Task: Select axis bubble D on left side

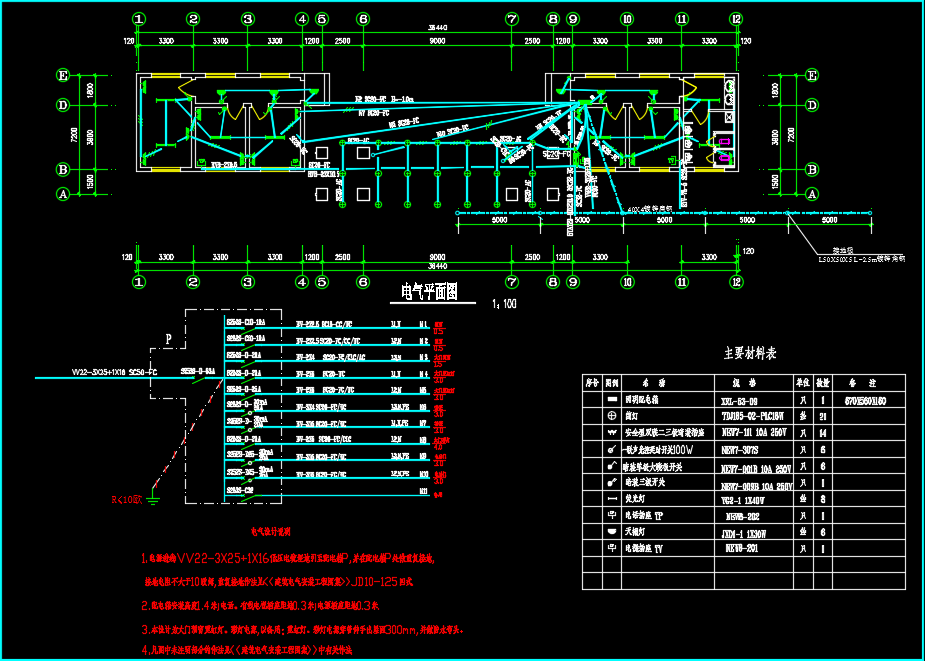Action: 62,105
